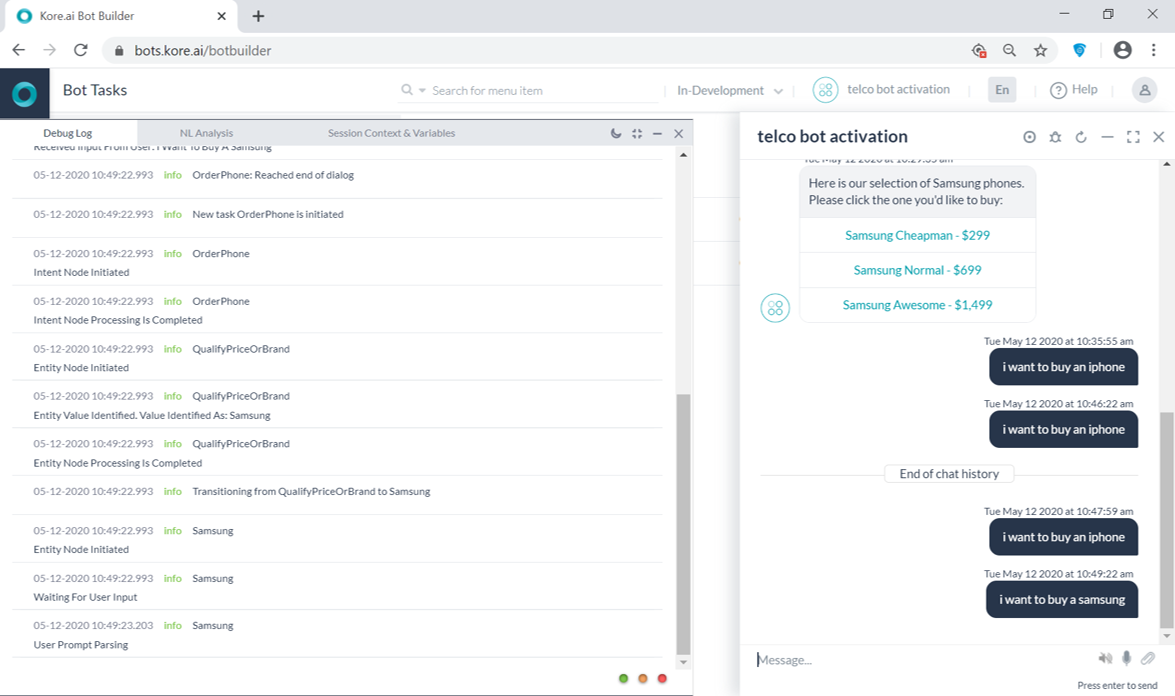The image size is (1175, 696).
Task: Click the green status dot
Action: coord(623,679)
